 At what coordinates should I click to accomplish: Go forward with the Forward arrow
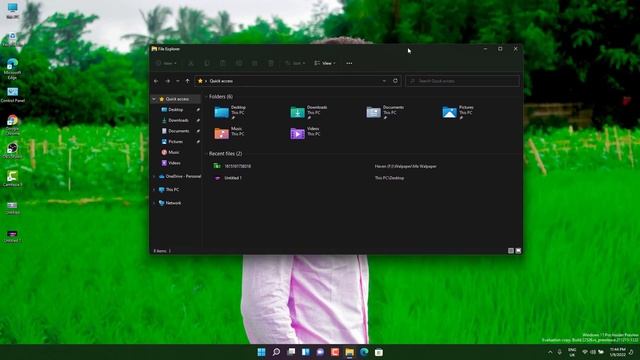167,81
